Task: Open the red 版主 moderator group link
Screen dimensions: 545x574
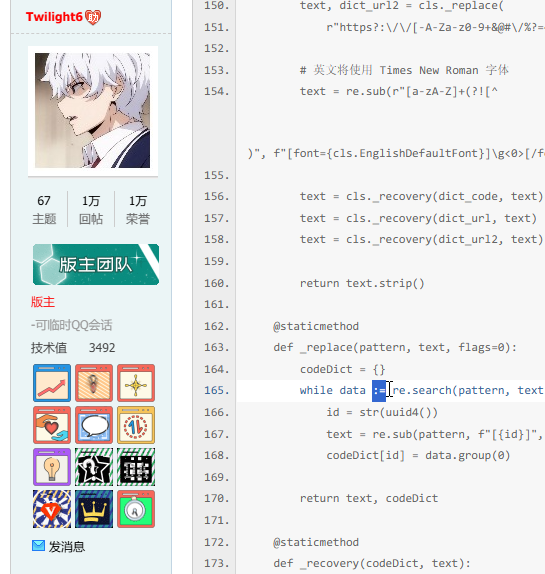Action: (x=43, y=302)
